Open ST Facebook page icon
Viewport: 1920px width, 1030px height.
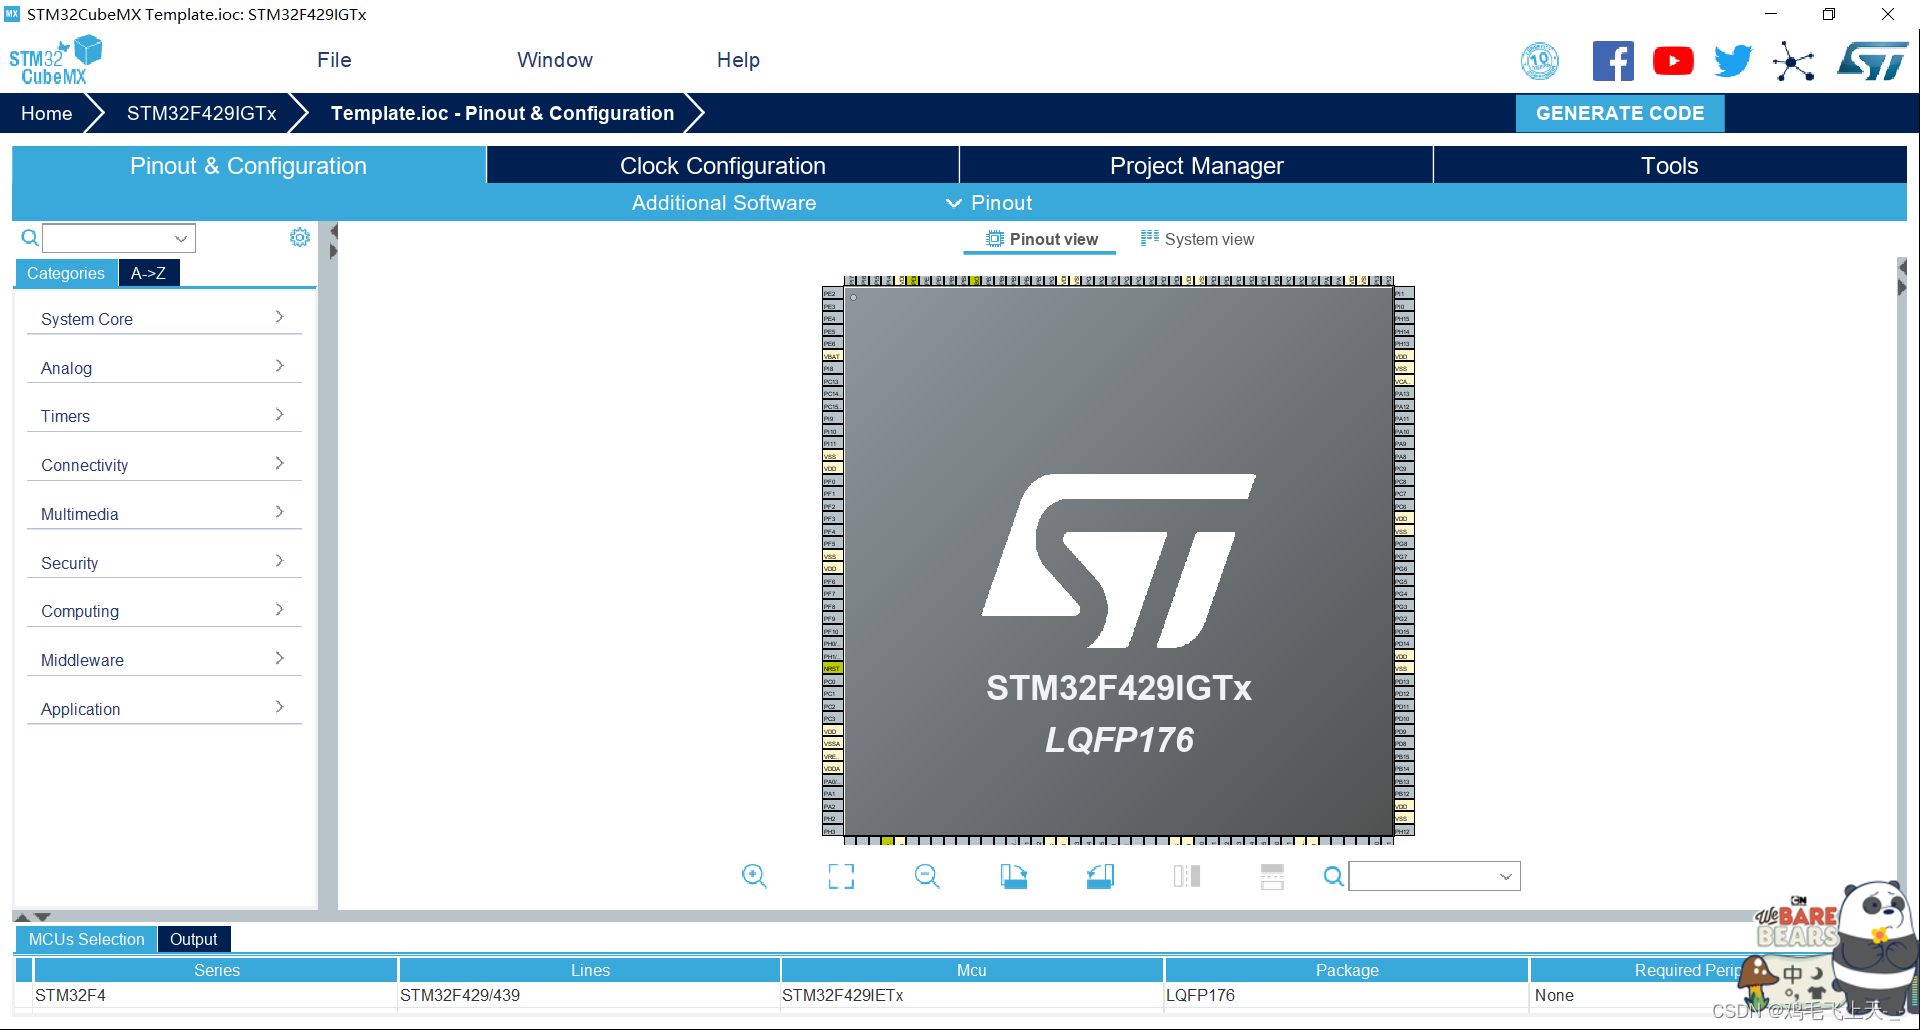1613,61
